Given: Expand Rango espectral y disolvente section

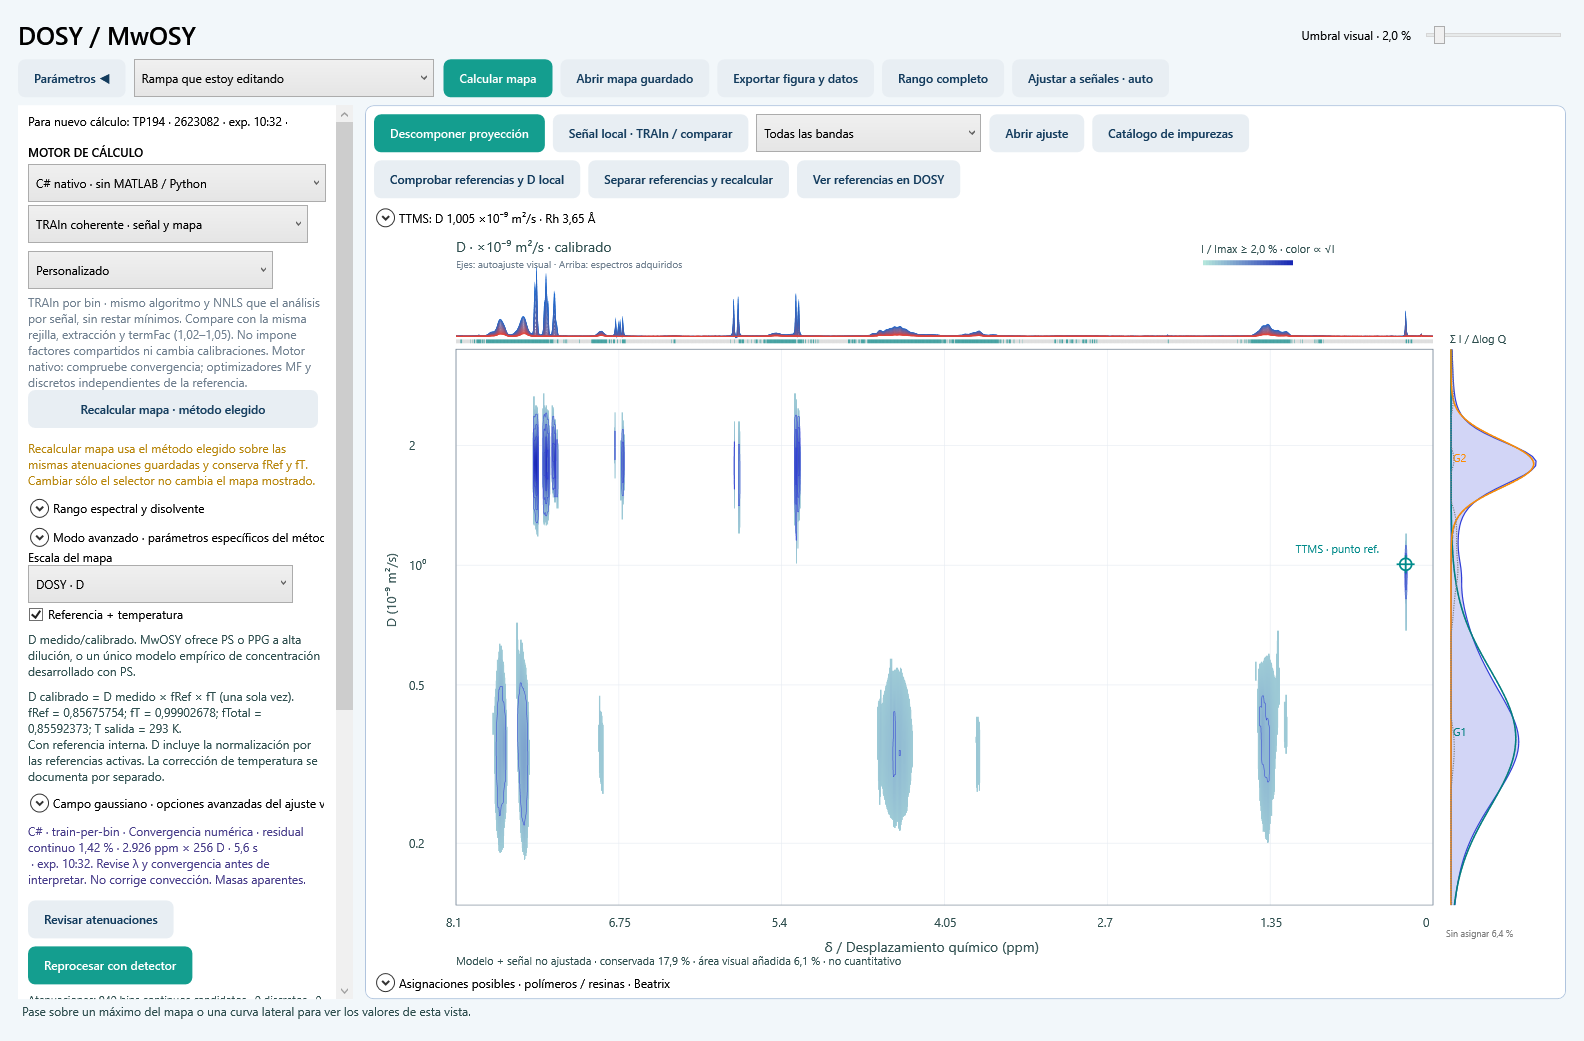Looking at the screenshot, I should pyautogui.click(x=40, y=508).
